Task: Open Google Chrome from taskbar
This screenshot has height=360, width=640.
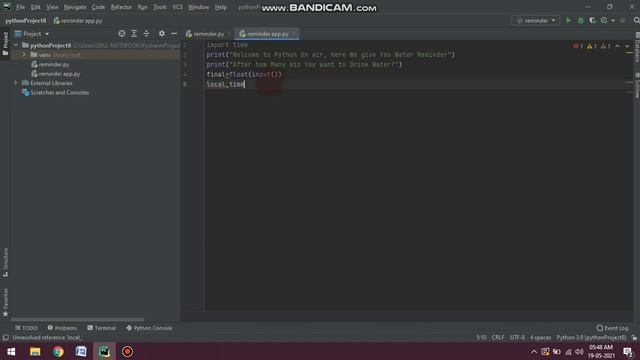Action: [x=58, y=351]
